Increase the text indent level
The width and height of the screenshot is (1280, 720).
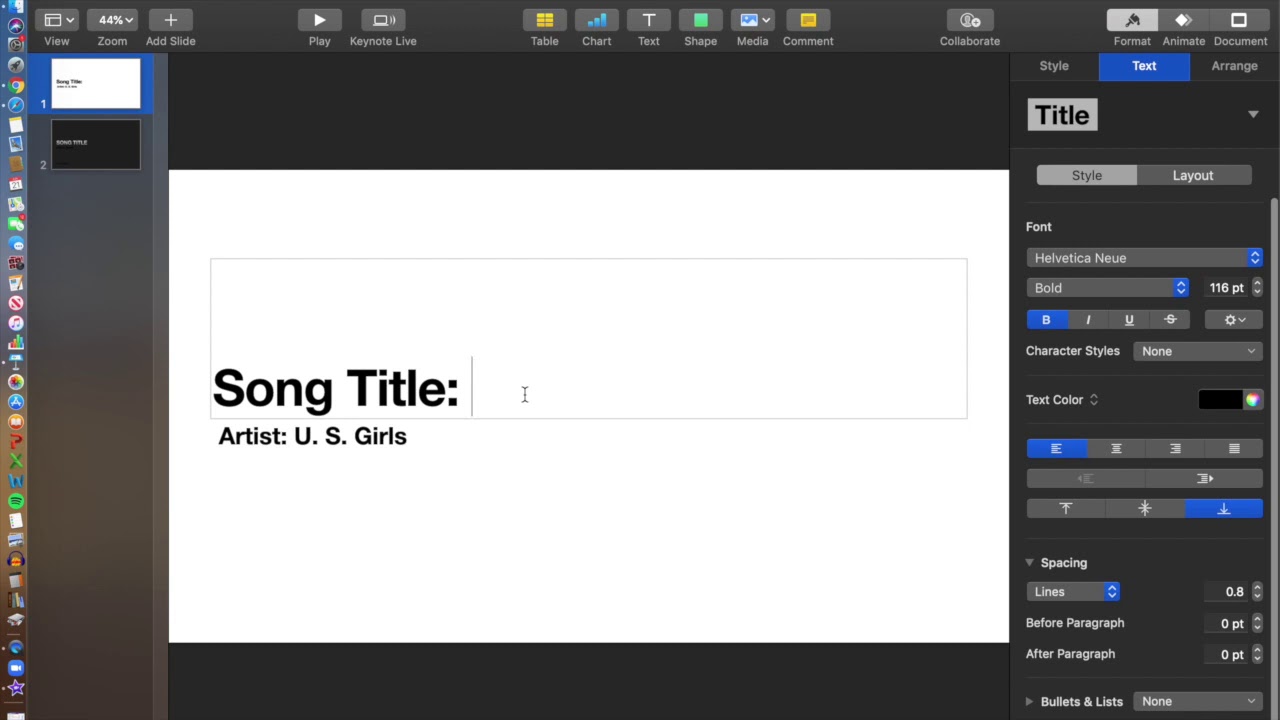pyautogui.click(x=1204, y=479)
